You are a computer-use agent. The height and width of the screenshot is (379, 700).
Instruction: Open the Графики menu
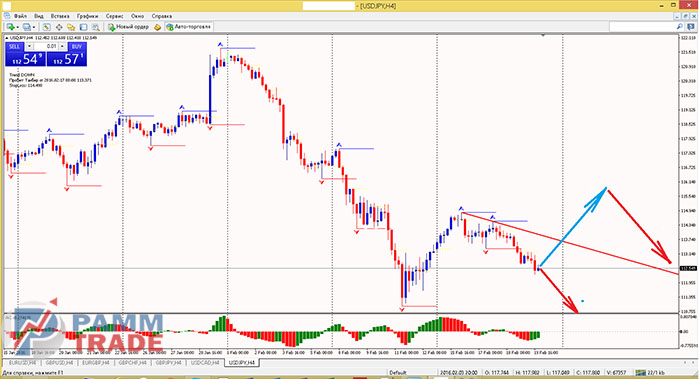click(x=87, y=16)
